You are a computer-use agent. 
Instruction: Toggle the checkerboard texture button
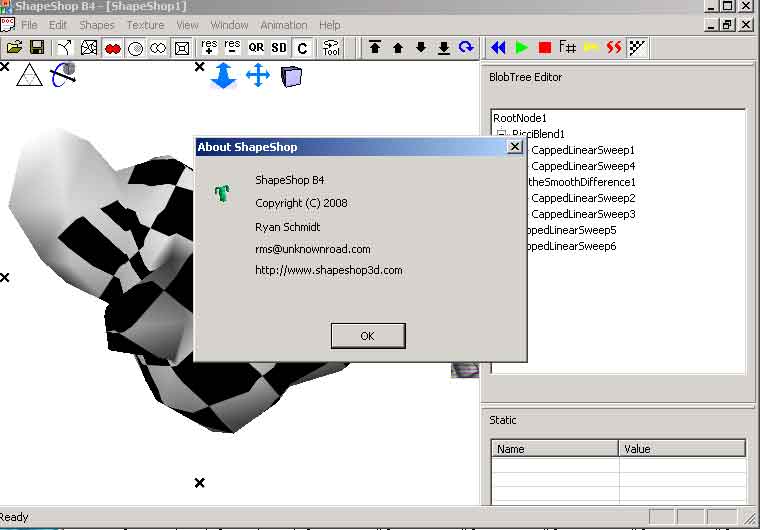(x=638, y=47)
